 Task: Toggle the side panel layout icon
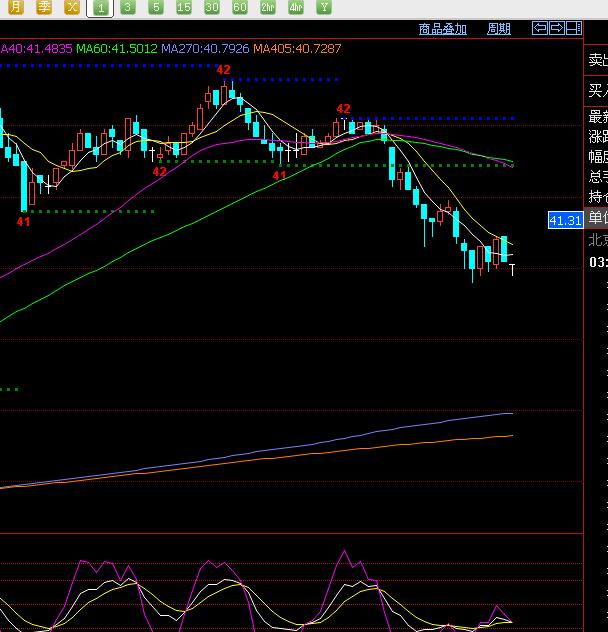click(x=574, y=29)
